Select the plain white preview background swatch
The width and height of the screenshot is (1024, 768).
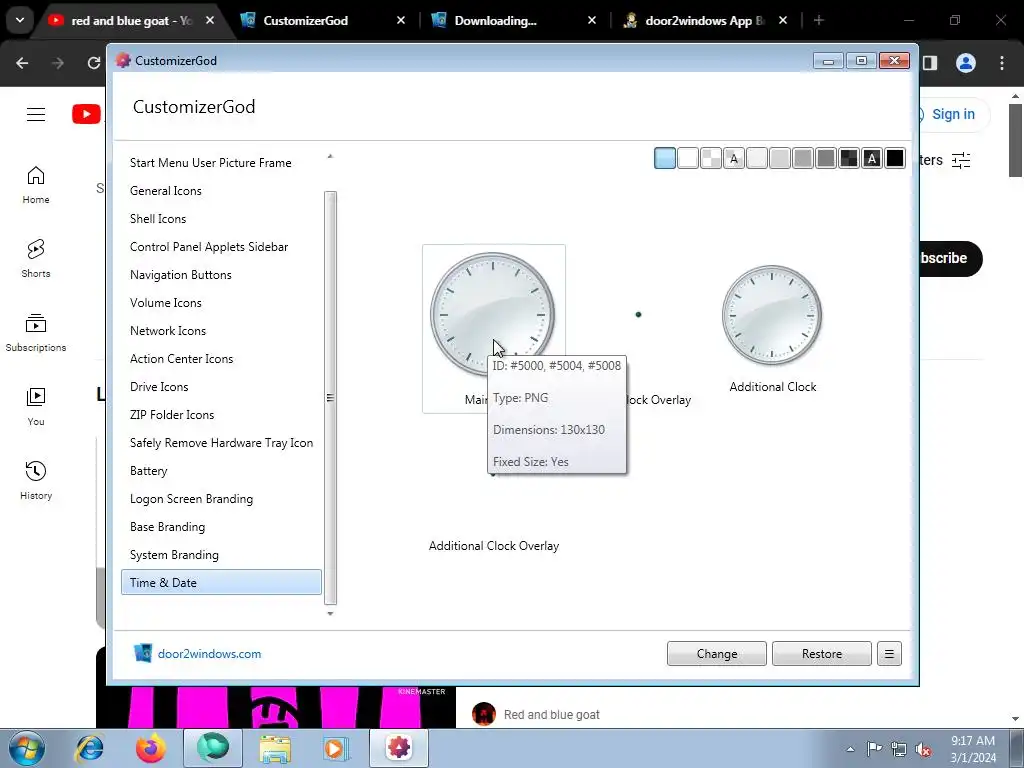688,158
